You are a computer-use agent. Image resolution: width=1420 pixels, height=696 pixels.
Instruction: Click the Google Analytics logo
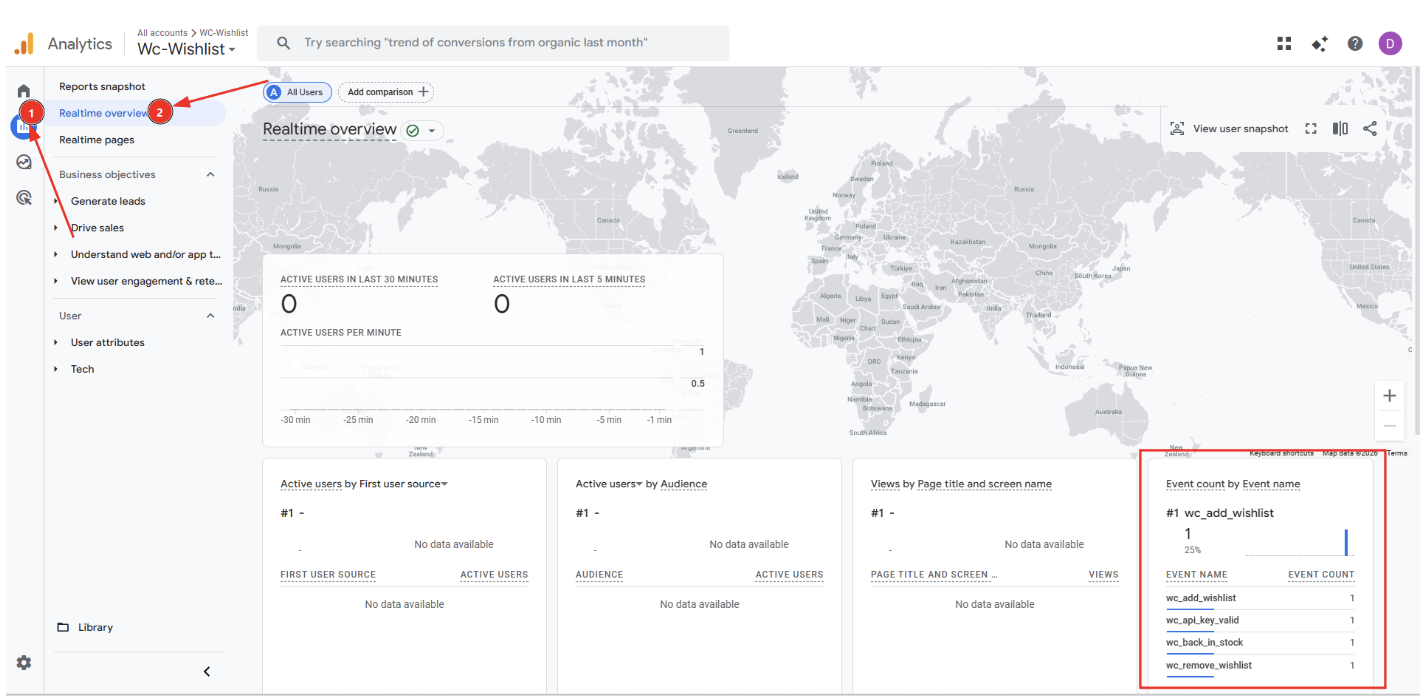tap(24, 44)
